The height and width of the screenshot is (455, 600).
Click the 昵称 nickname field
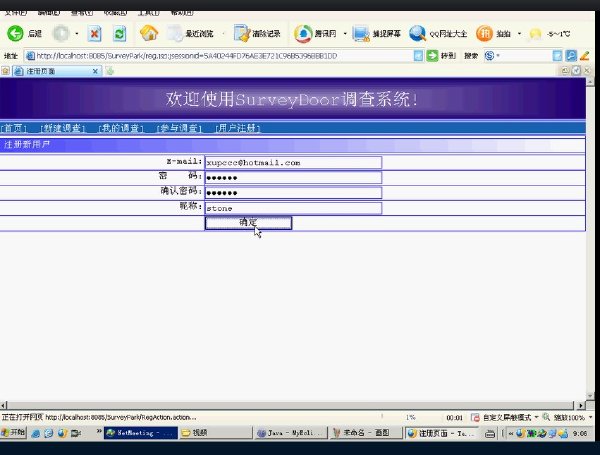tap(293, 208)
